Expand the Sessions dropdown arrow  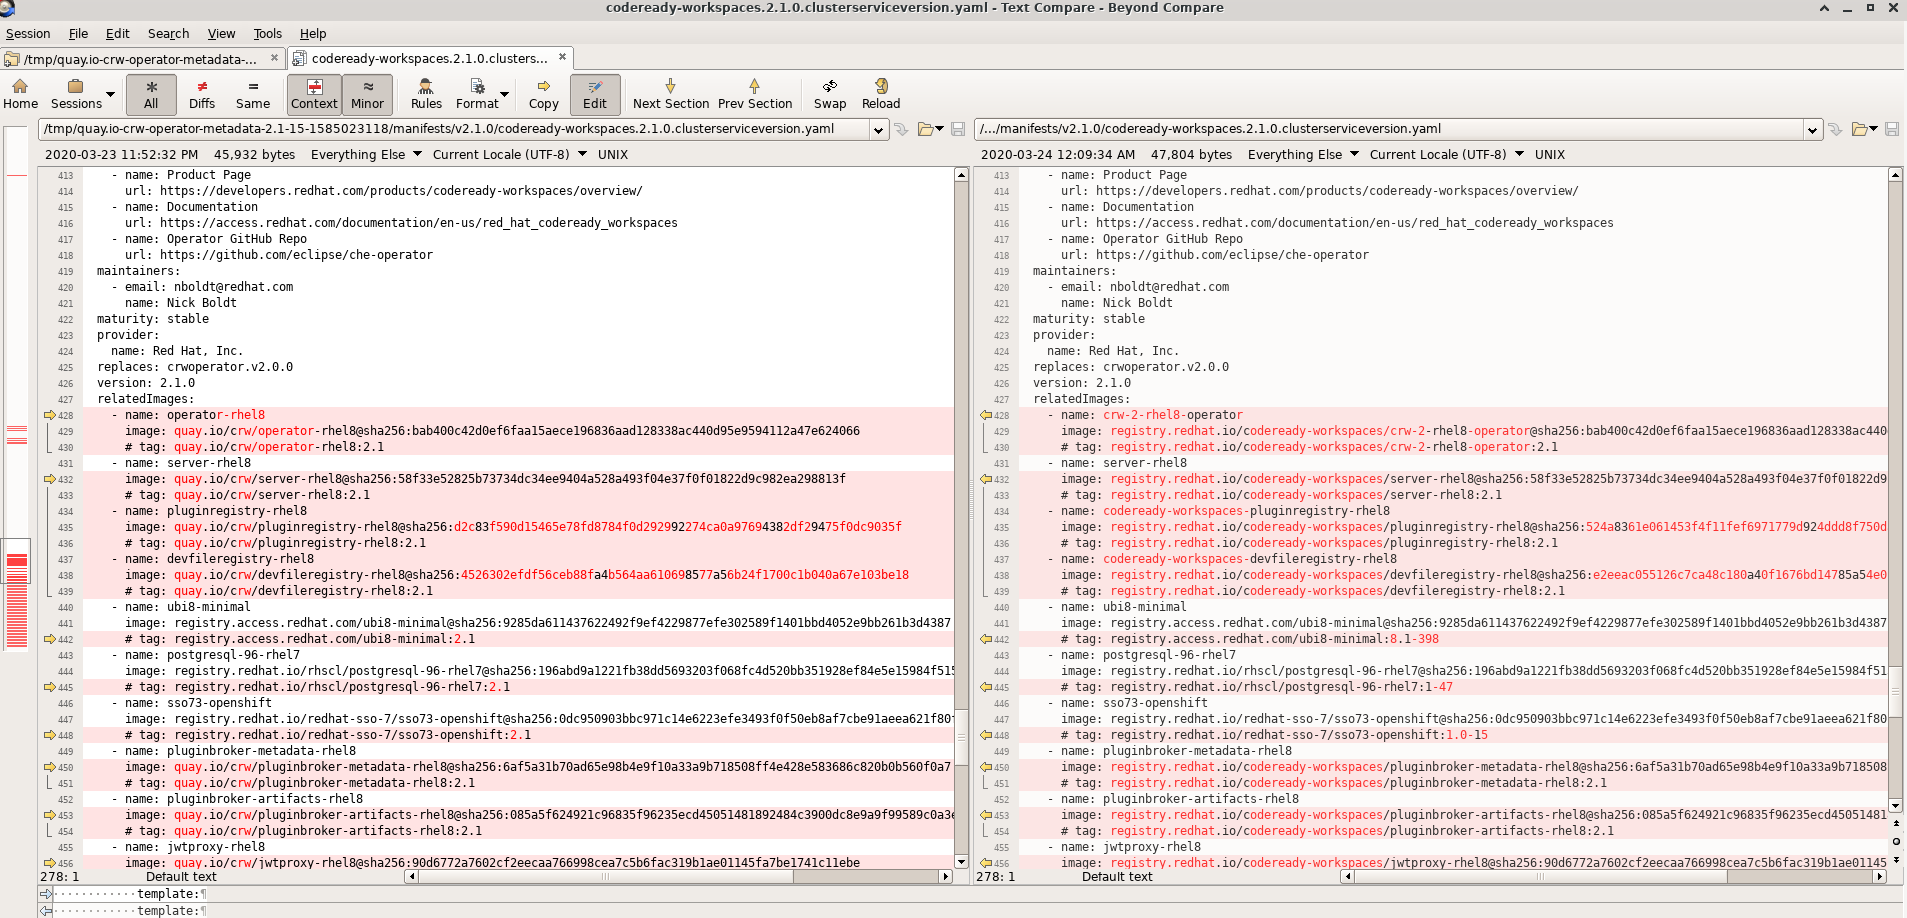coord(110,95)
